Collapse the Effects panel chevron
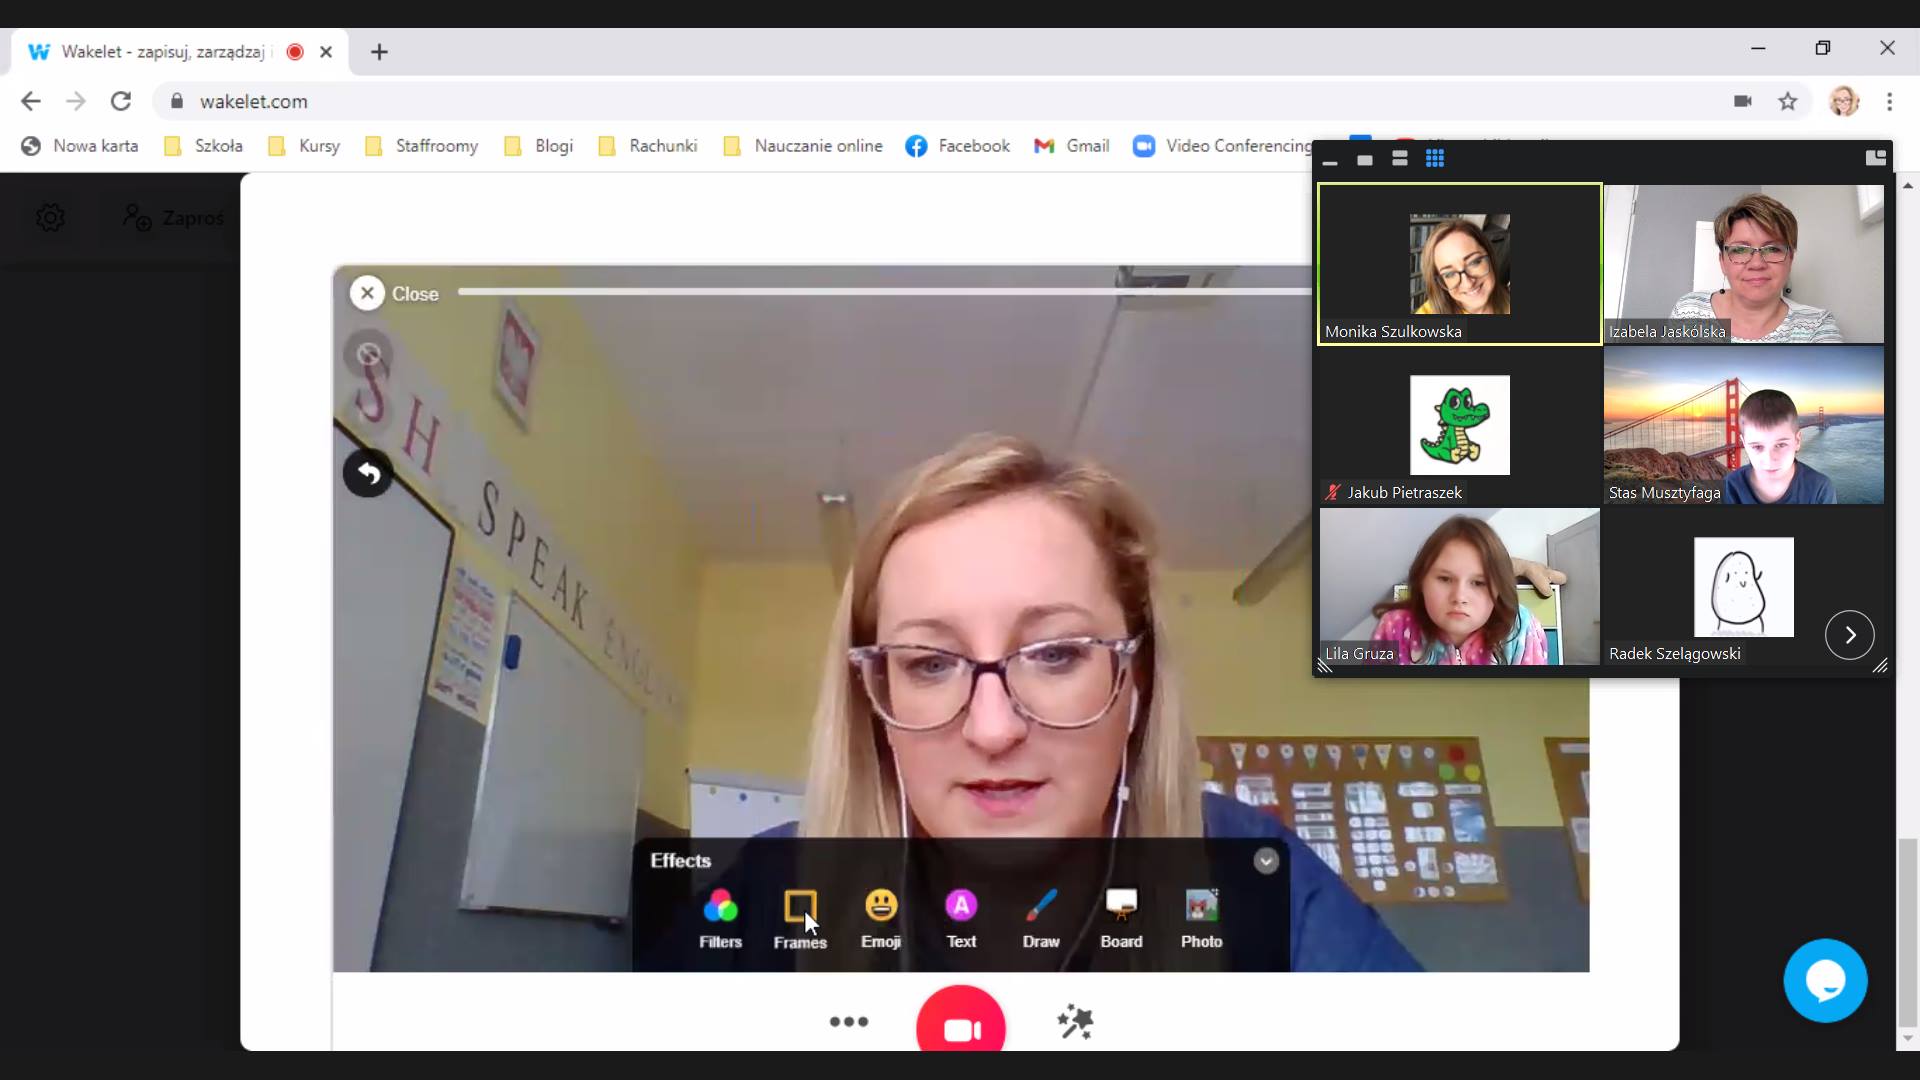The image size is (1920, 1080). click(x=1266, y=861)
